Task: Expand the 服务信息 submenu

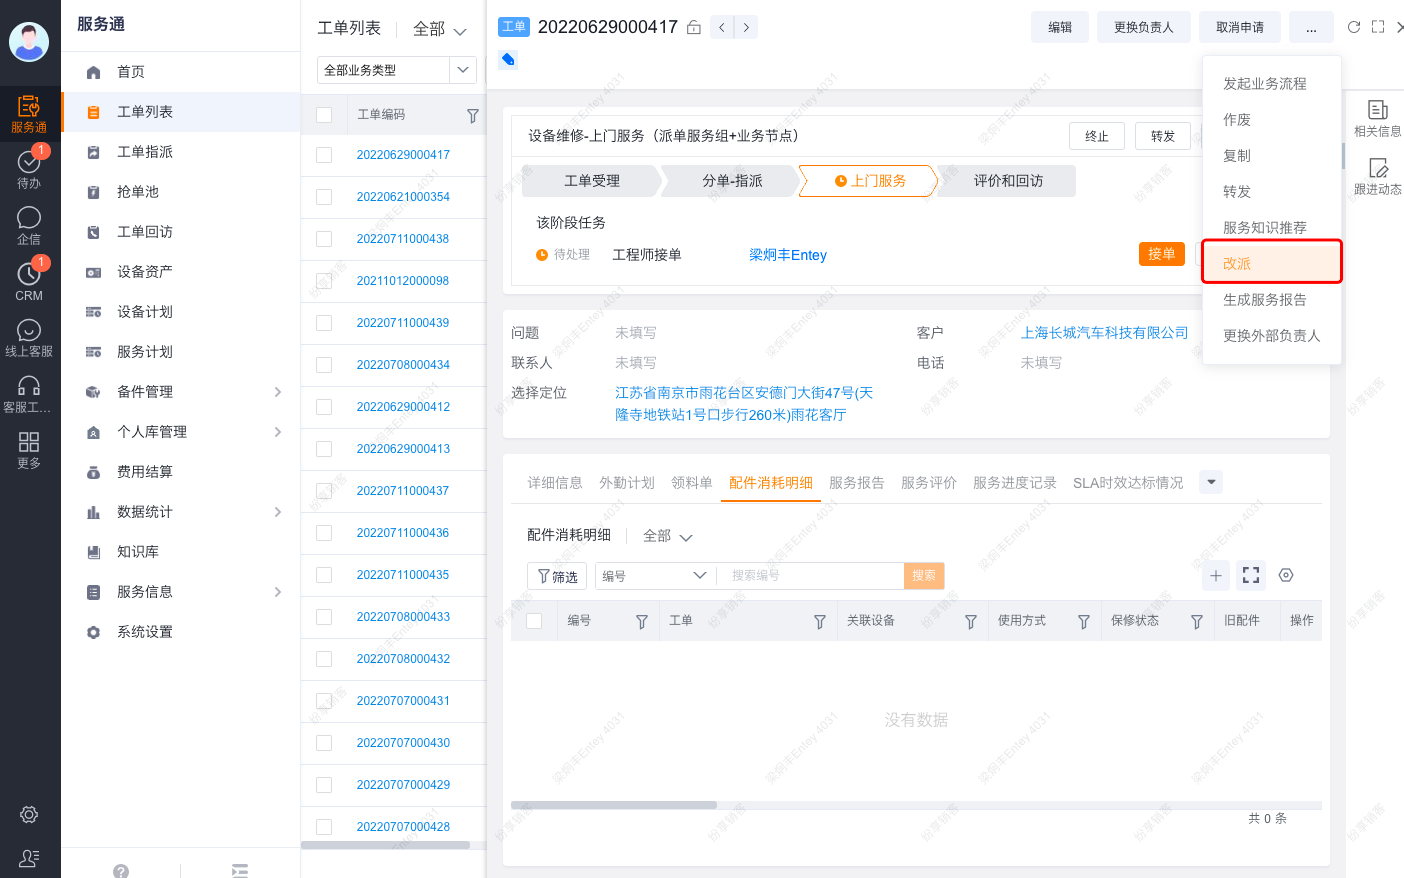Action: point(278,592)
